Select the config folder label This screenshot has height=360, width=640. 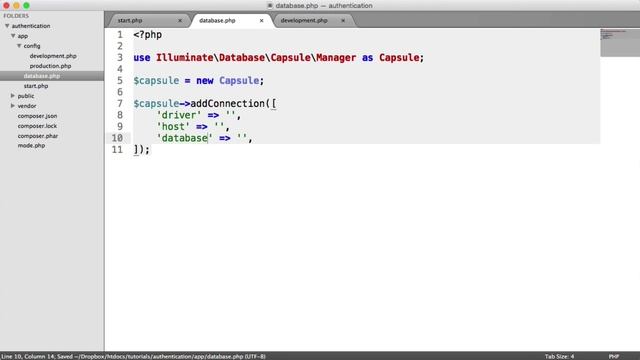pyautogui.click(x=32, y=46)
